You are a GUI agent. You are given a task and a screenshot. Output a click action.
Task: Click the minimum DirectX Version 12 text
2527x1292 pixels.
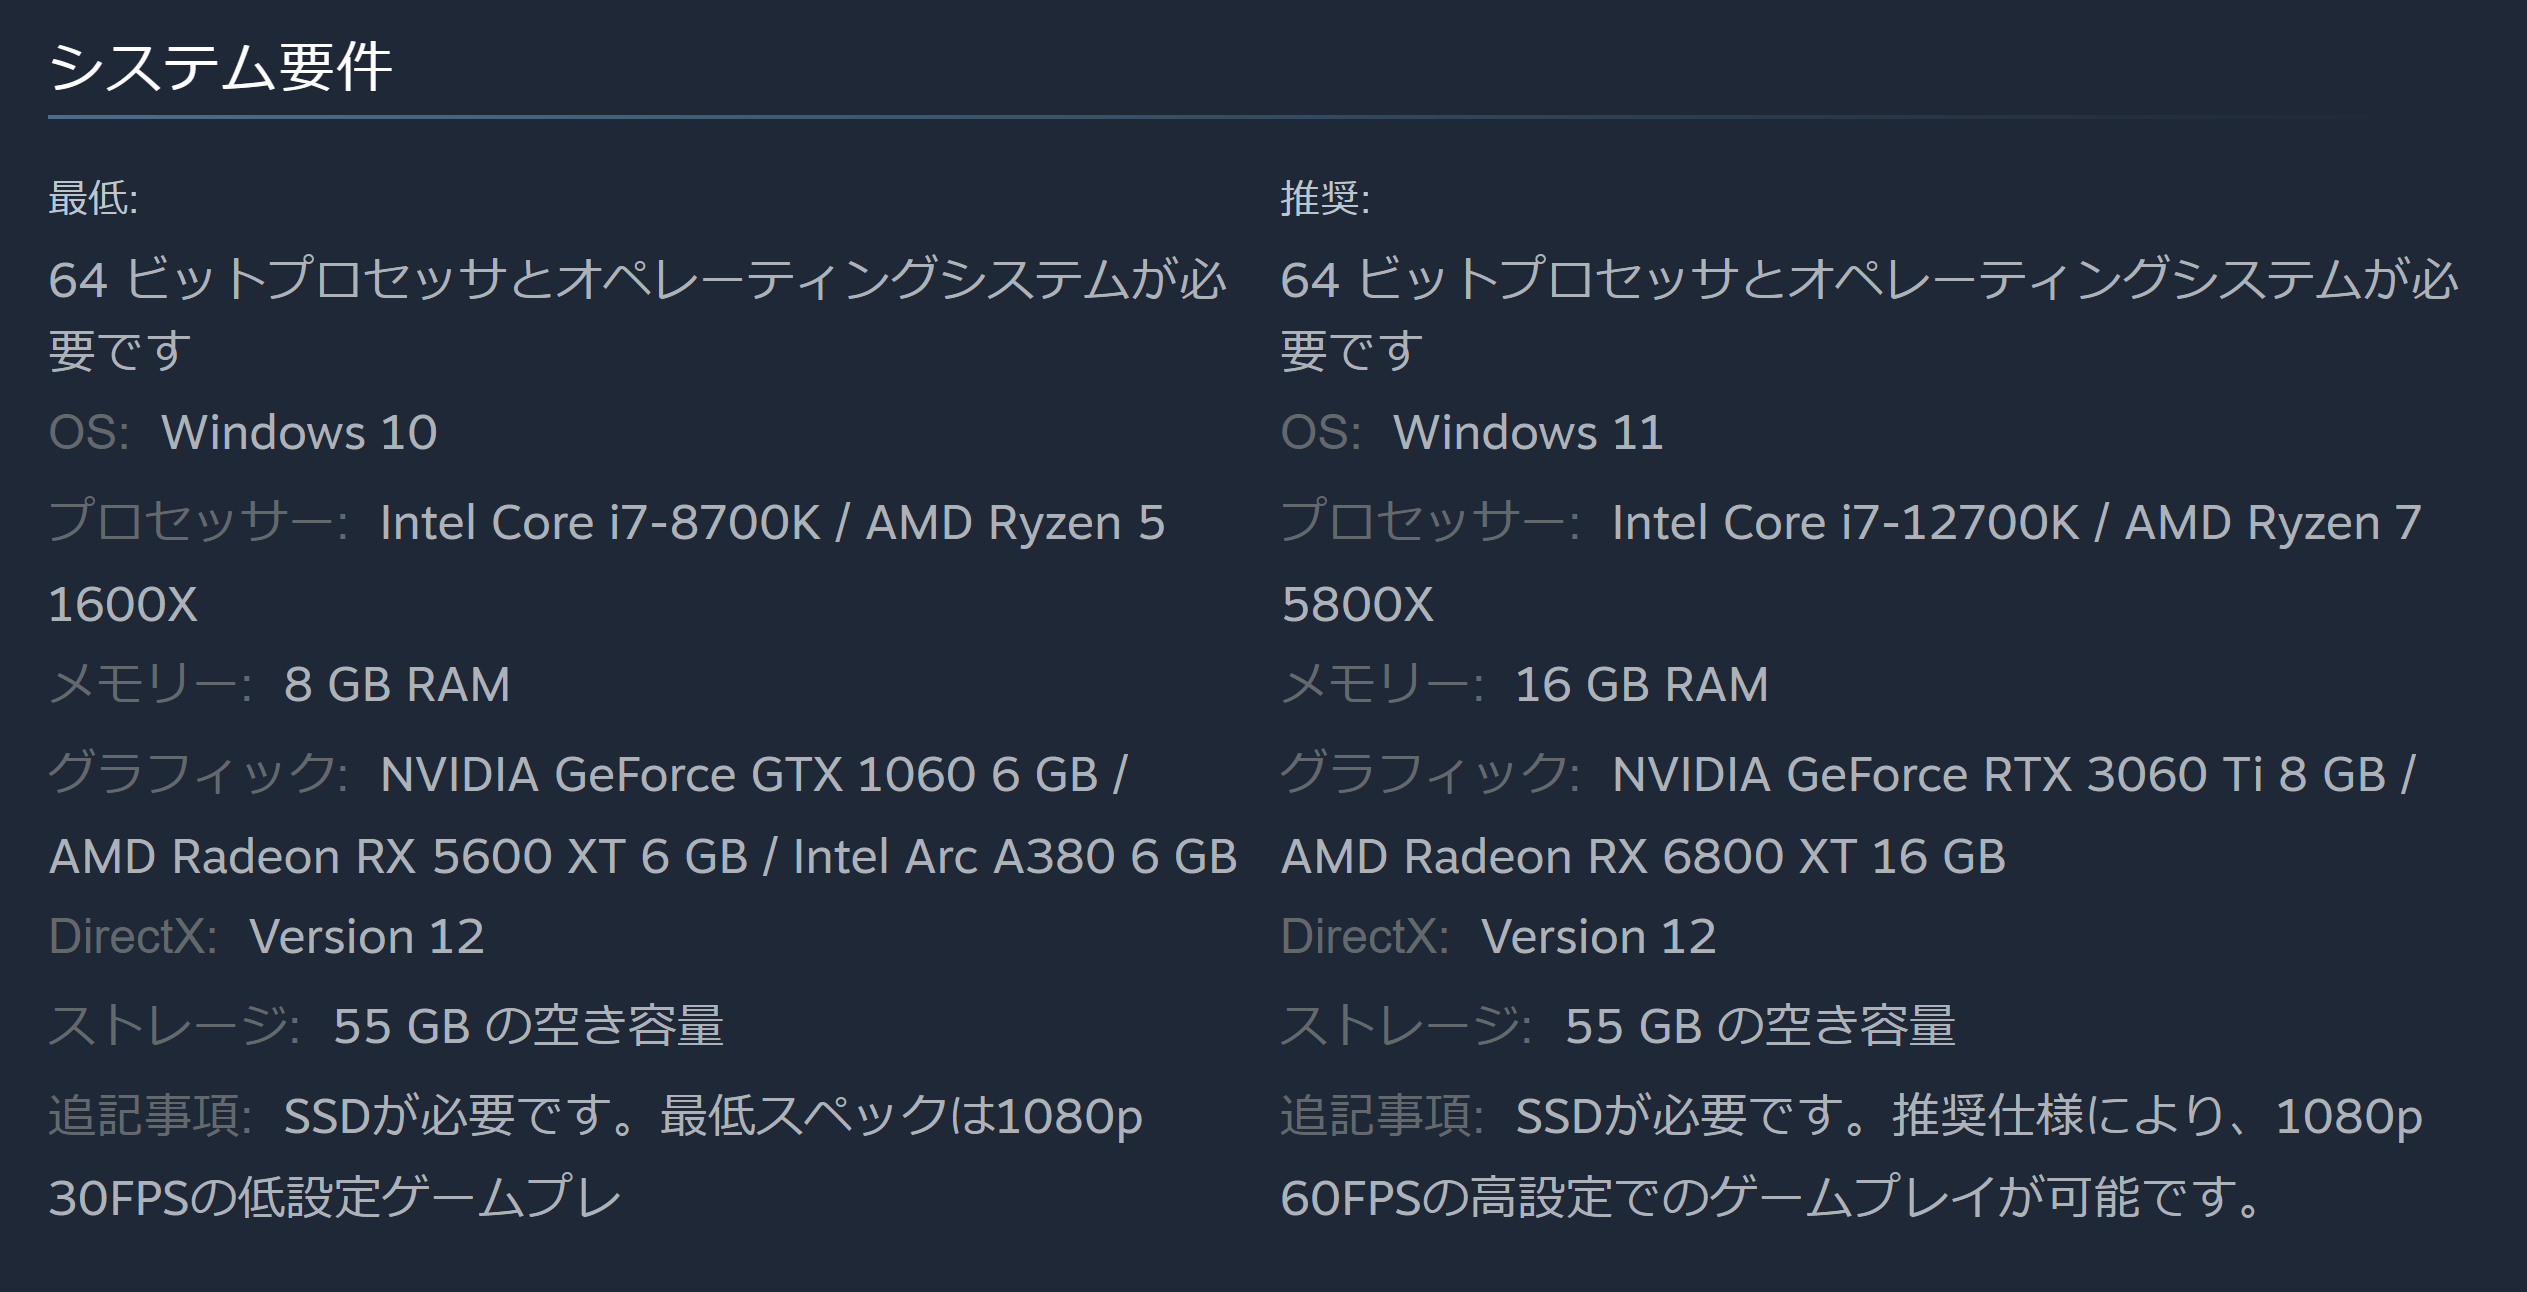click(x=366, y=937)
